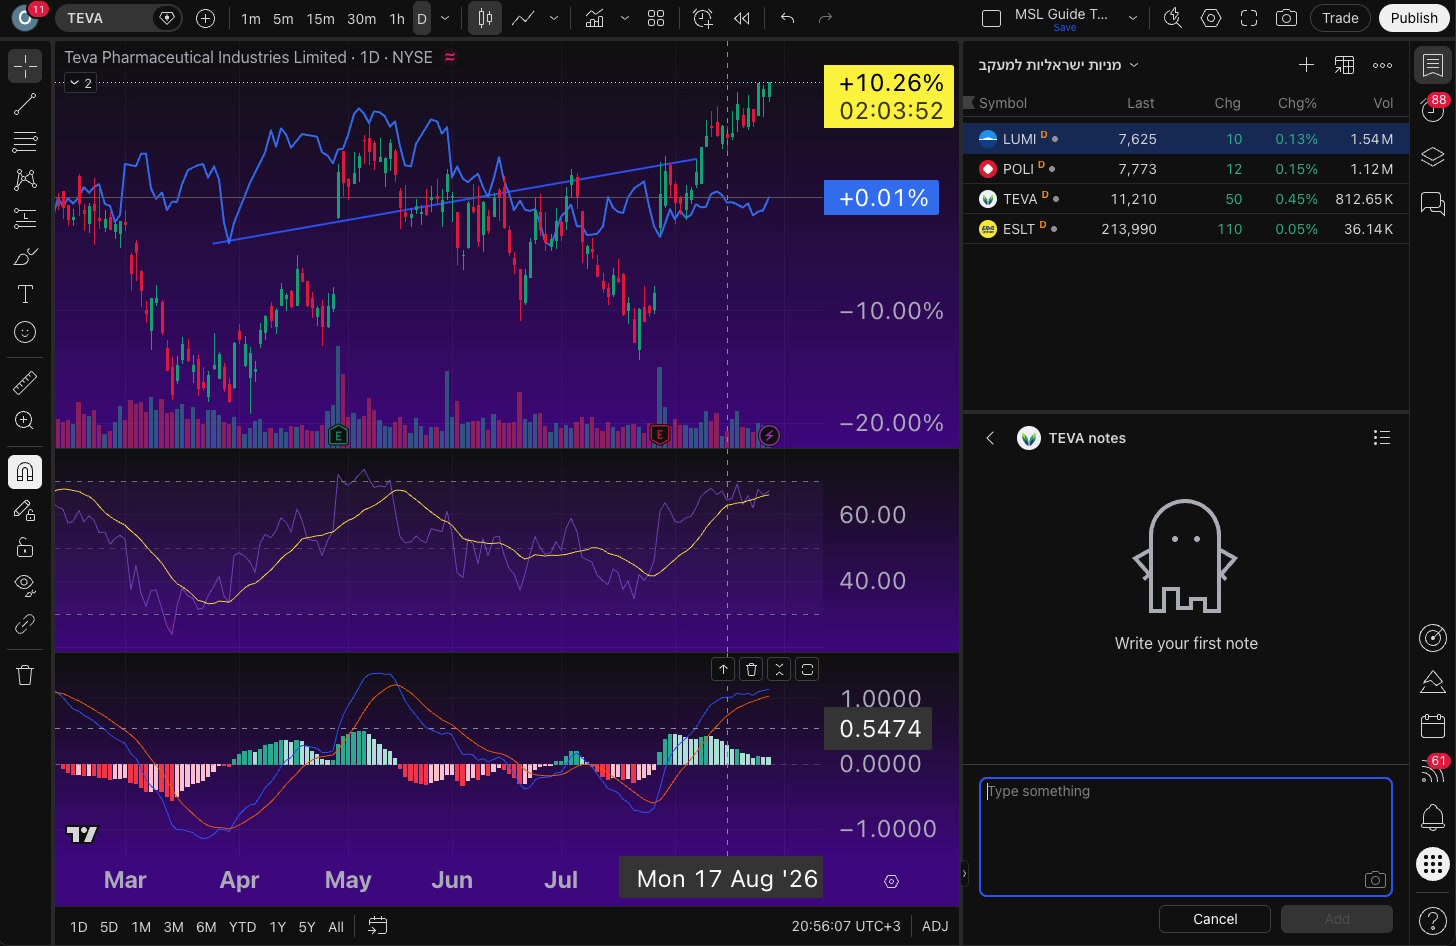Open indicator templates grid icon
The height and width of the screenshot is (946, 1456).
click(x=656, y=18)
